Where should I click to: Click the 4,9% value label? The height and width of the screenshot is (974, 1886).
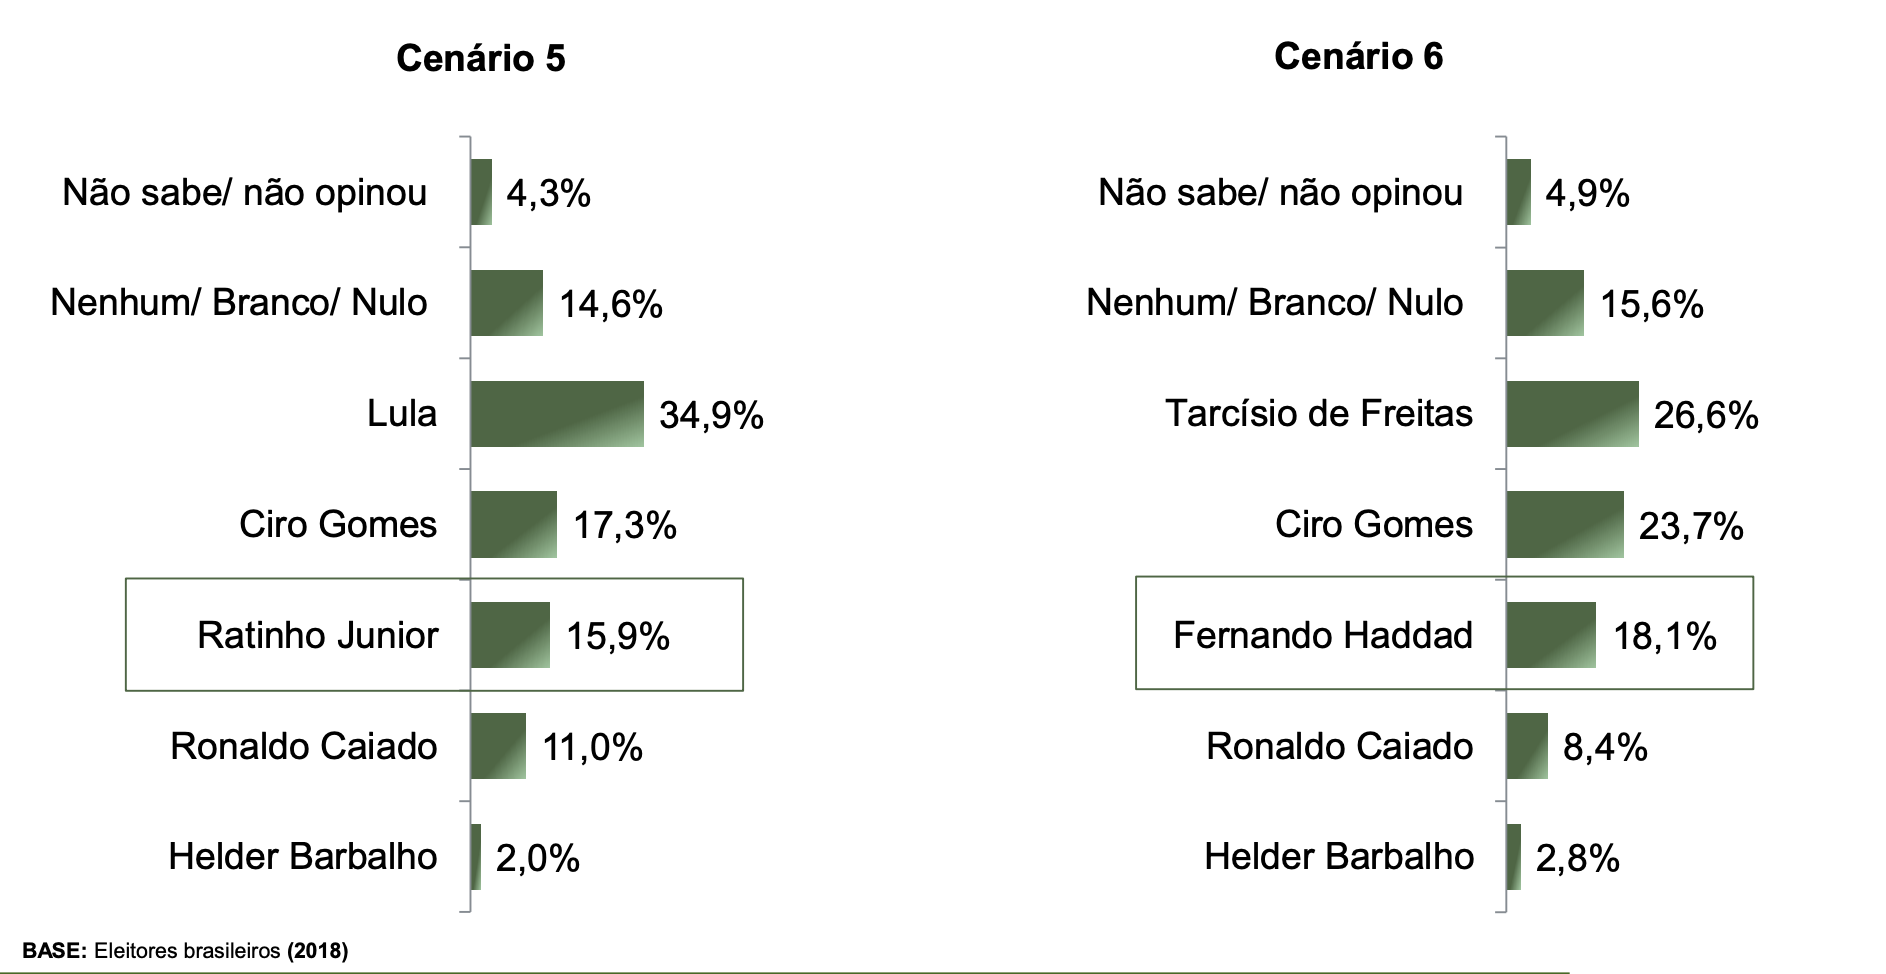pyautogui.click(x=1587, y=193)
